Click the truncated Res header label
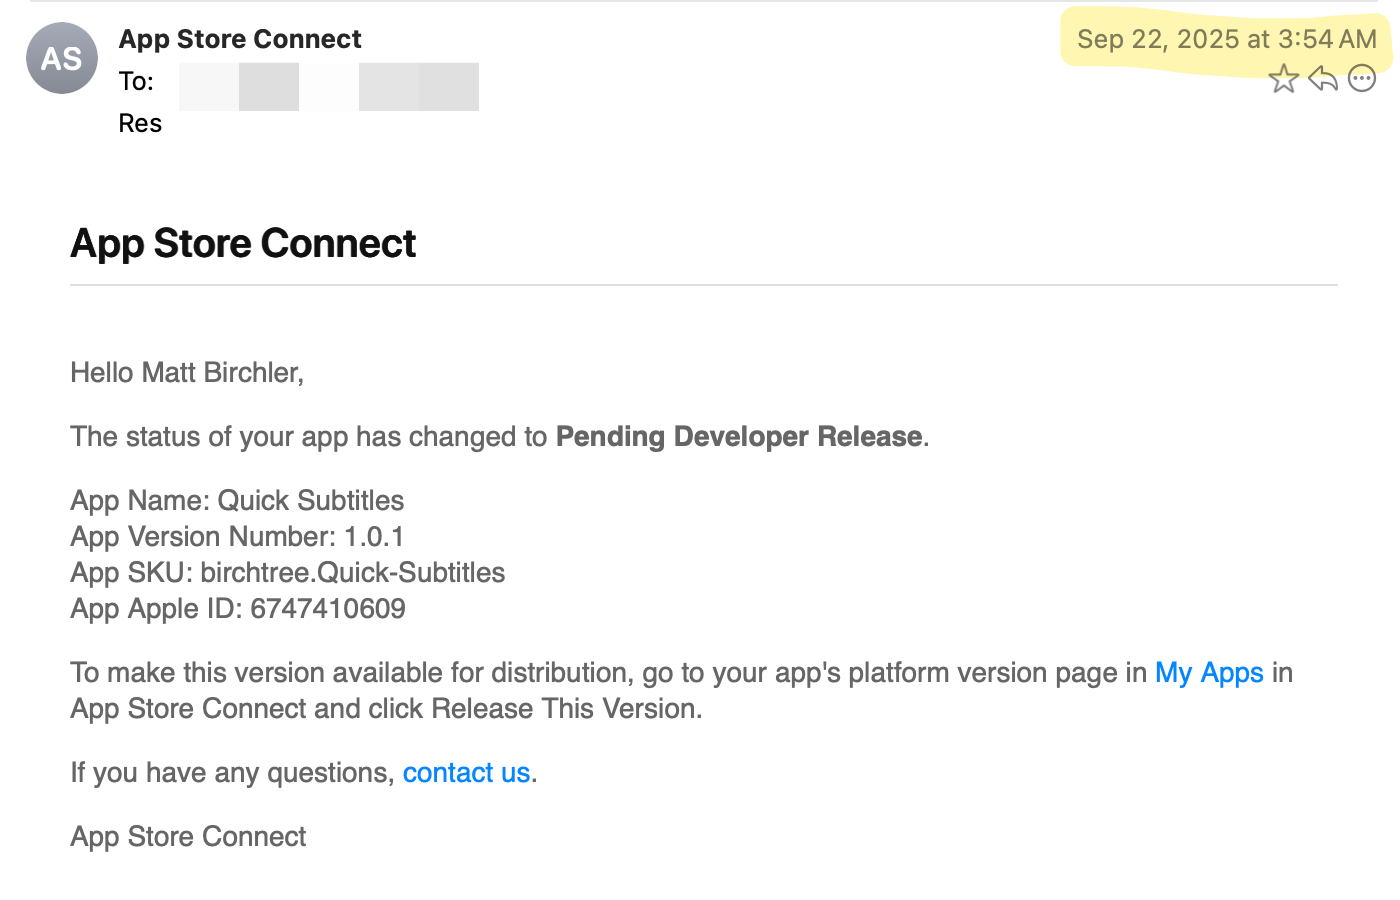1400x900 pixels. coord(140,123)
